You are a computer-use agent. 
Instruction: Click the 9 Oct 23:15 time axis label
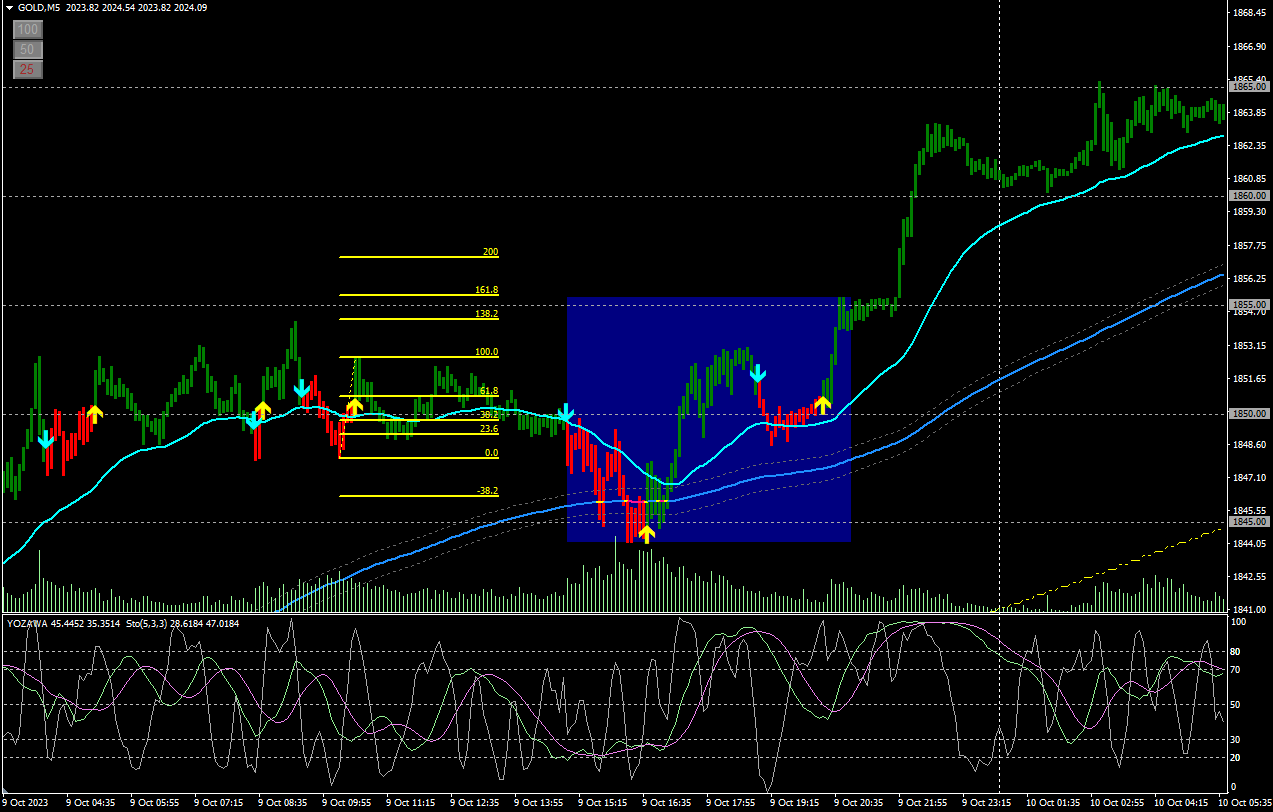coord(987,802)
